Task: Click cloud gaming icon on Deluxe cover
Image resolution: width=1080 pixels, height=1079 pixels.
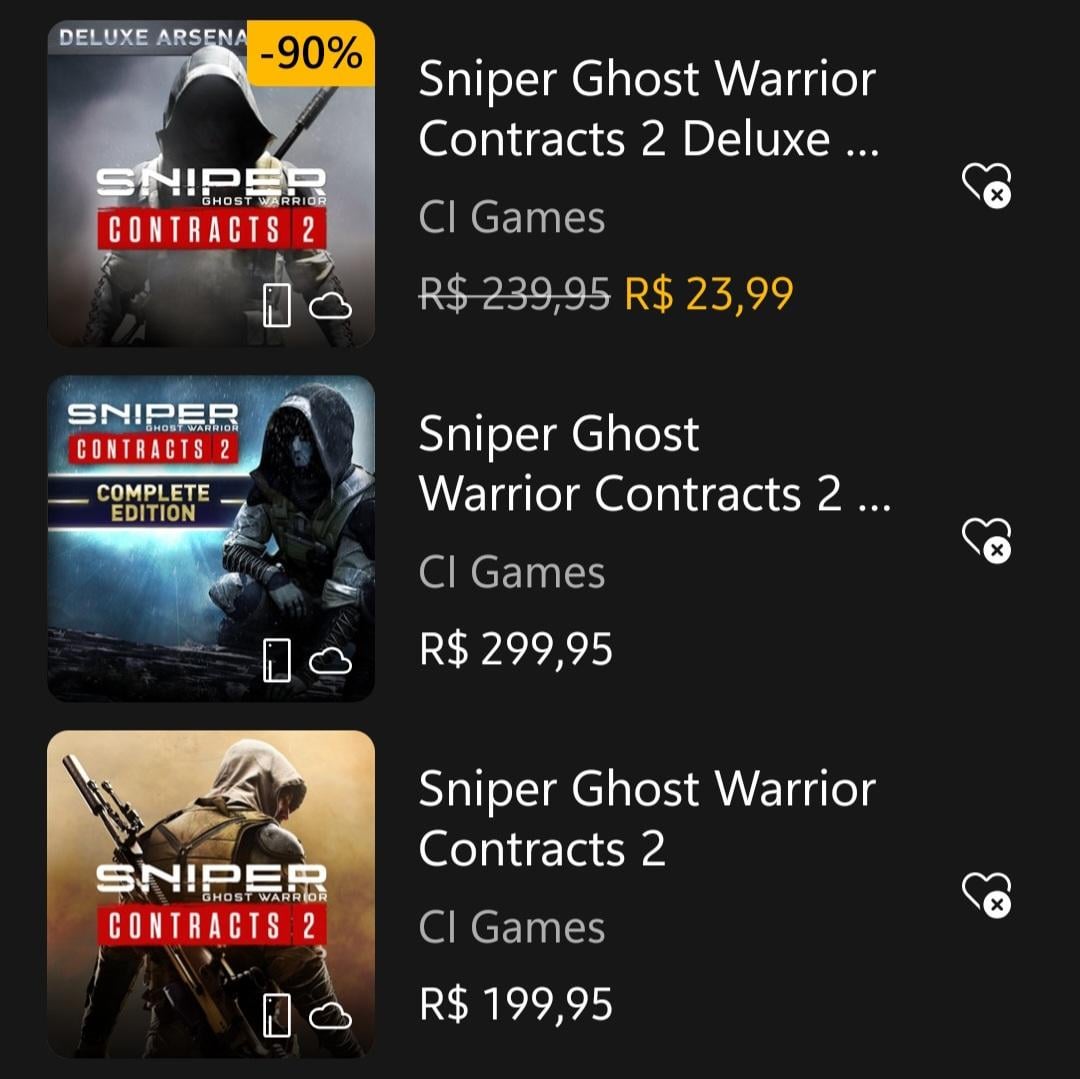Action: click(330, 306)
